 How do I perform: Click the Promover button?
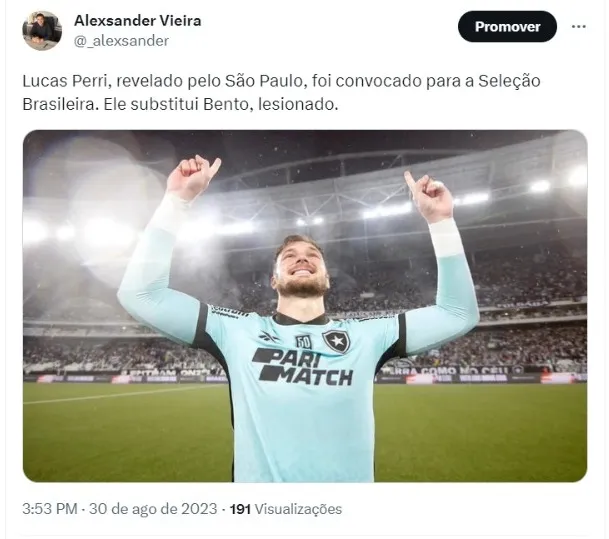pos(507,26)
